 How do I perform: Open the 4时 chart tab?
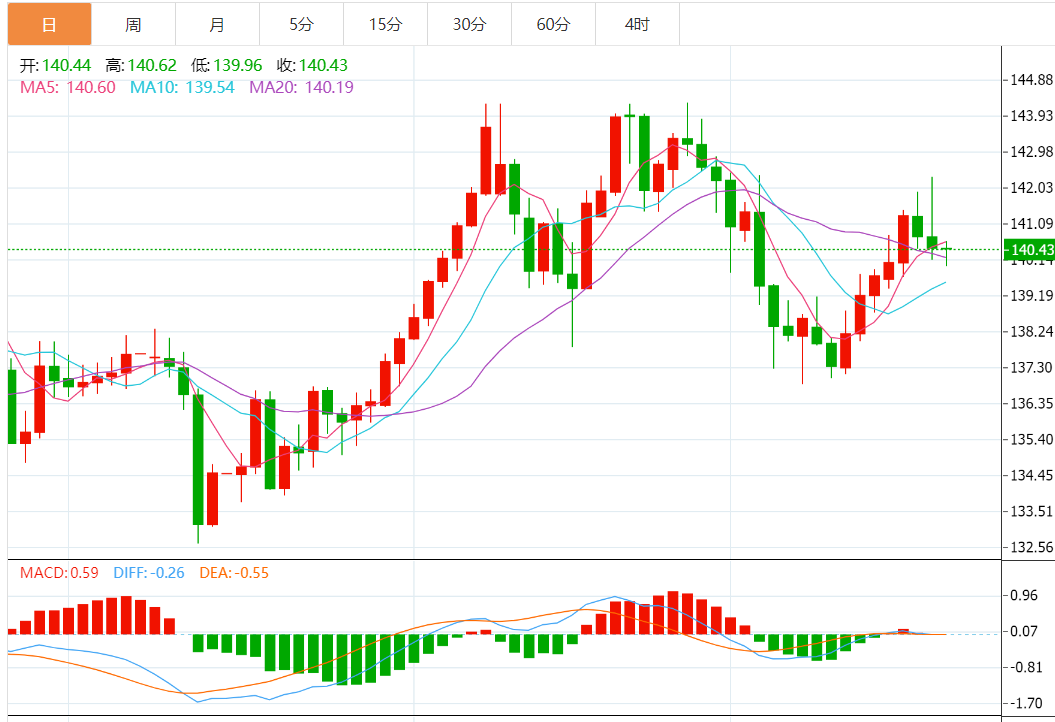tap(638, 24)
